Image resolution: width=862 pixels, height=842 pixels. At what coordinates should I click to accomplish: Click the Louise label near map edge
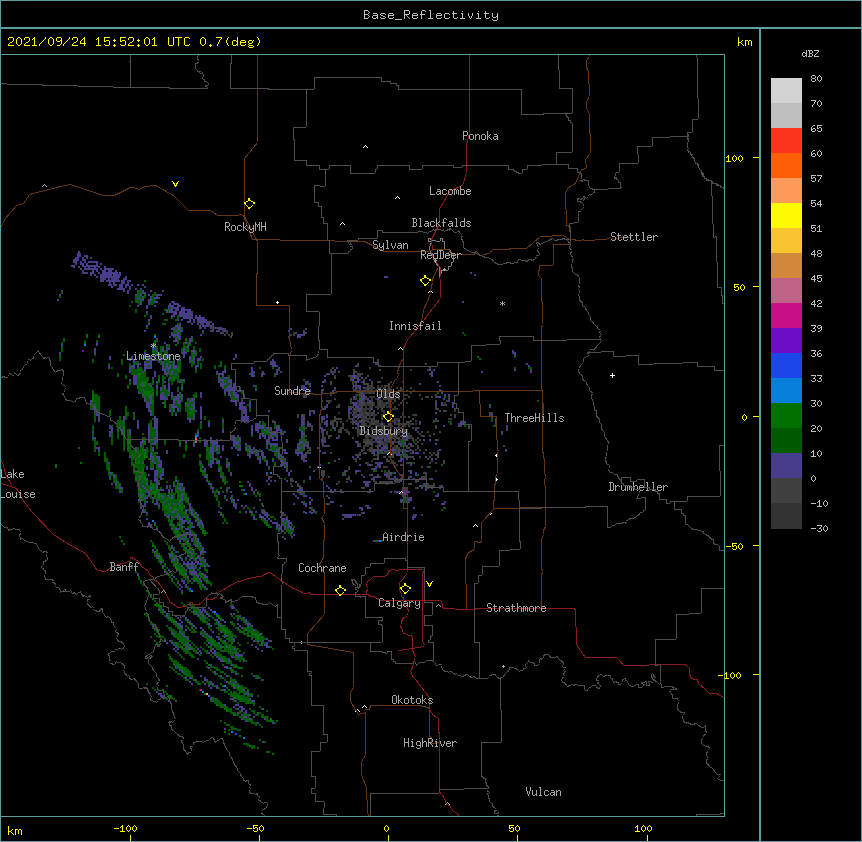(18, 495)
